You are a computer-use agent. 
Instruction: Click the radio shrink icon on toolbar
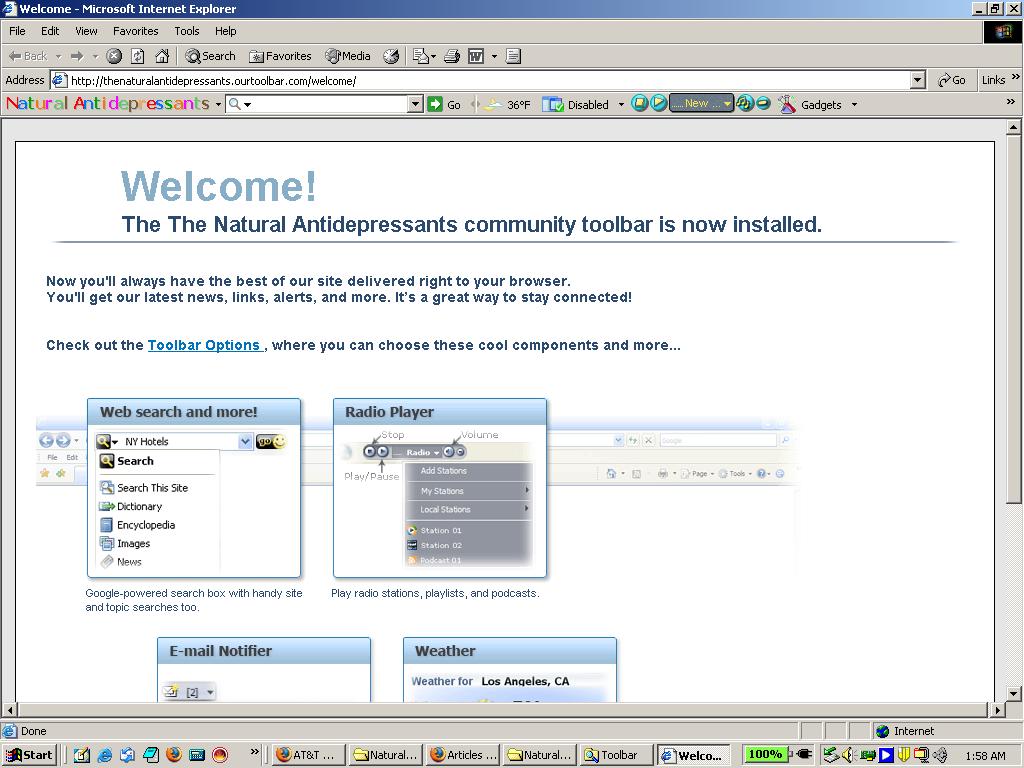point(763,104)
